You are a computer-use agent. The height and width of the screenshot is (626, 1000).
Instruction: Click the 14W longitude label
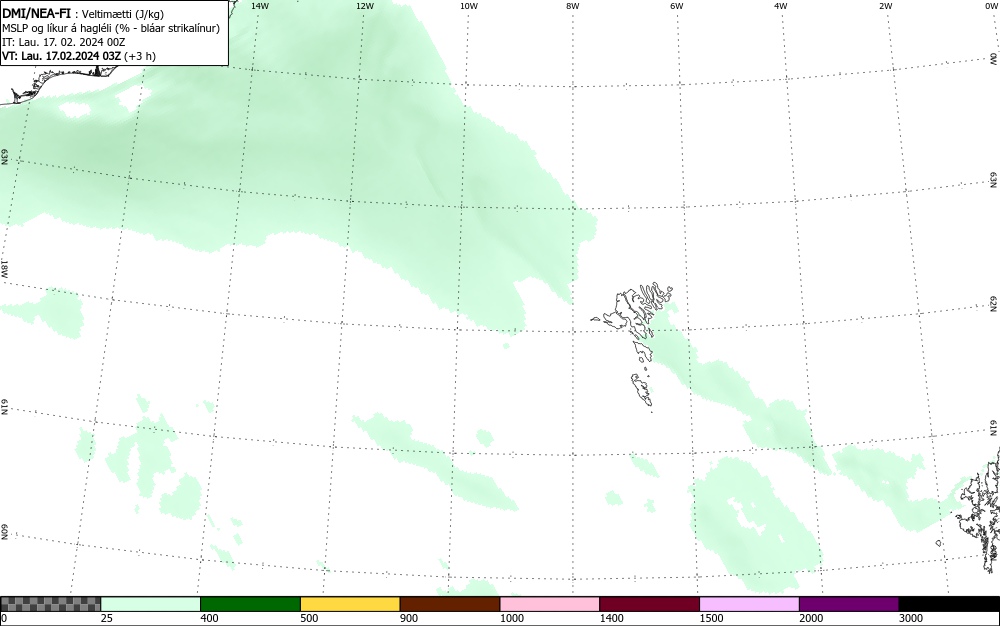tap(260, 6)
